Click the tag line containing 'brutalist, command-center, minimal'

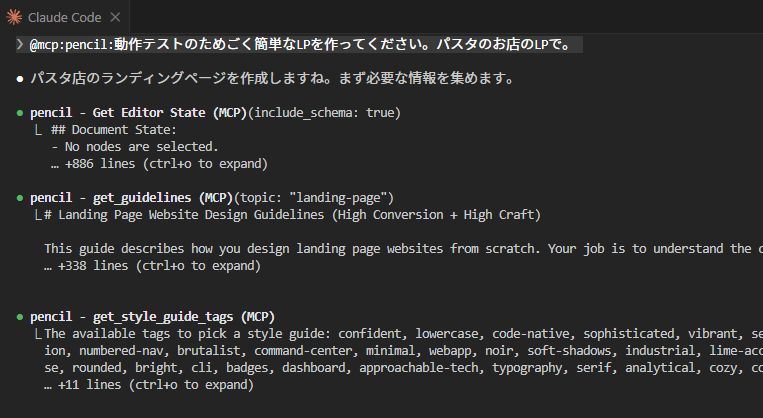coord(403,351)
